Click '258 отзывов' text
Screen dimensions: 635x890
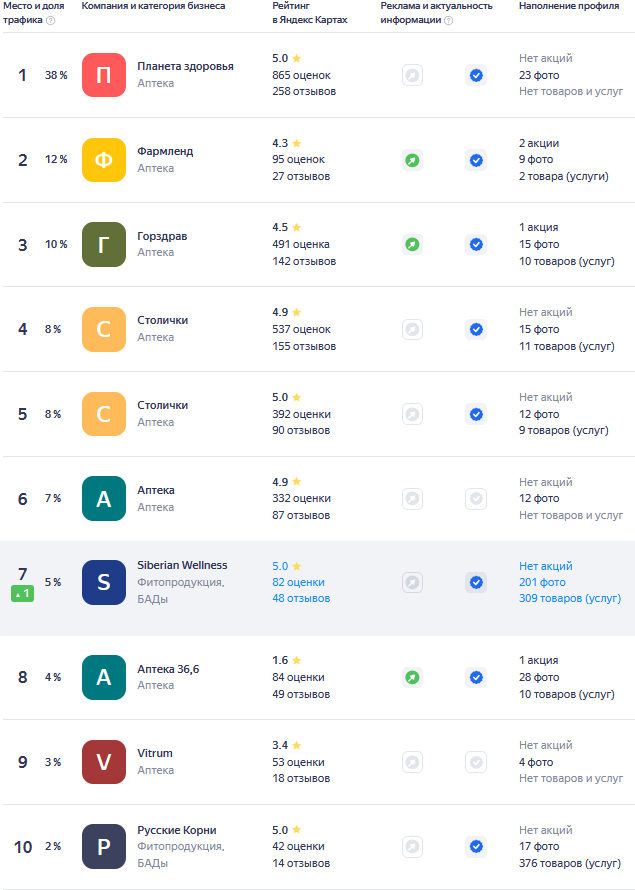pyautogui.click(x=304, y=91)
